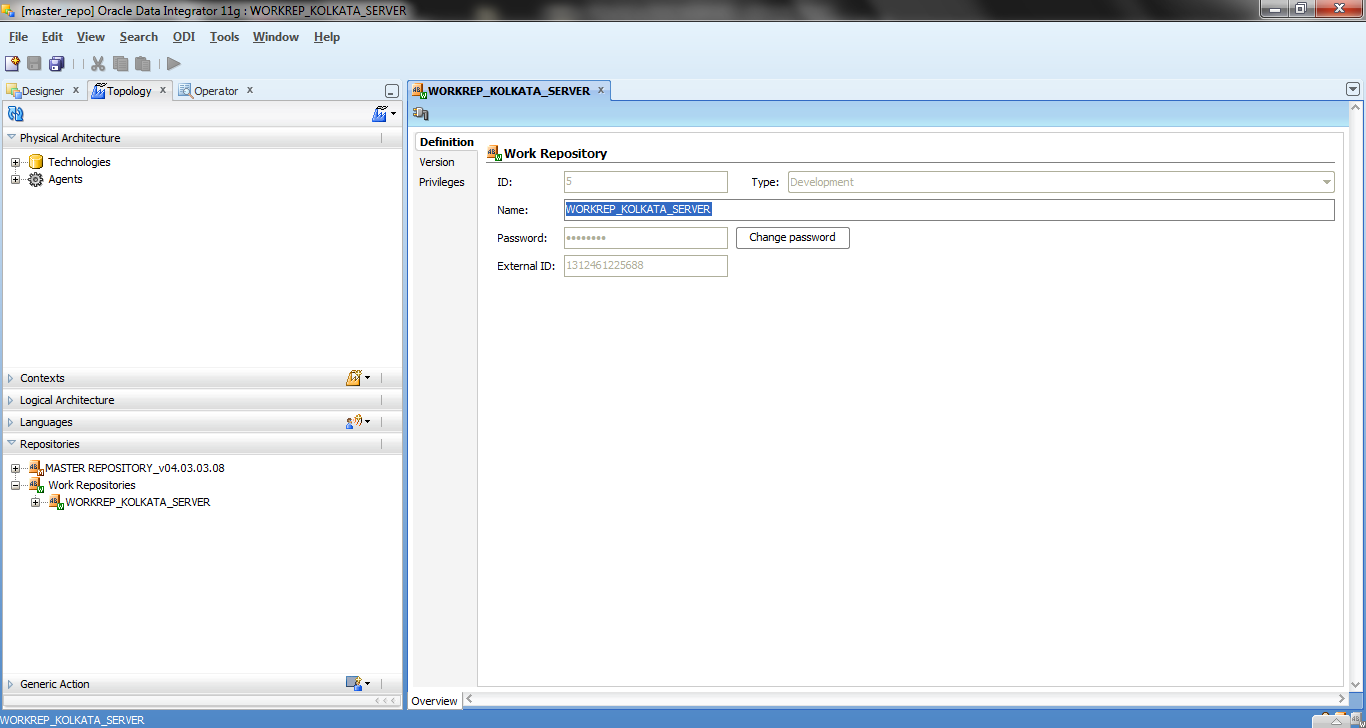The image size is (1366, 728).
Task: Close the WORKREP_KOLKATA_SERVER editor tab
Action: tap(601, 90)
